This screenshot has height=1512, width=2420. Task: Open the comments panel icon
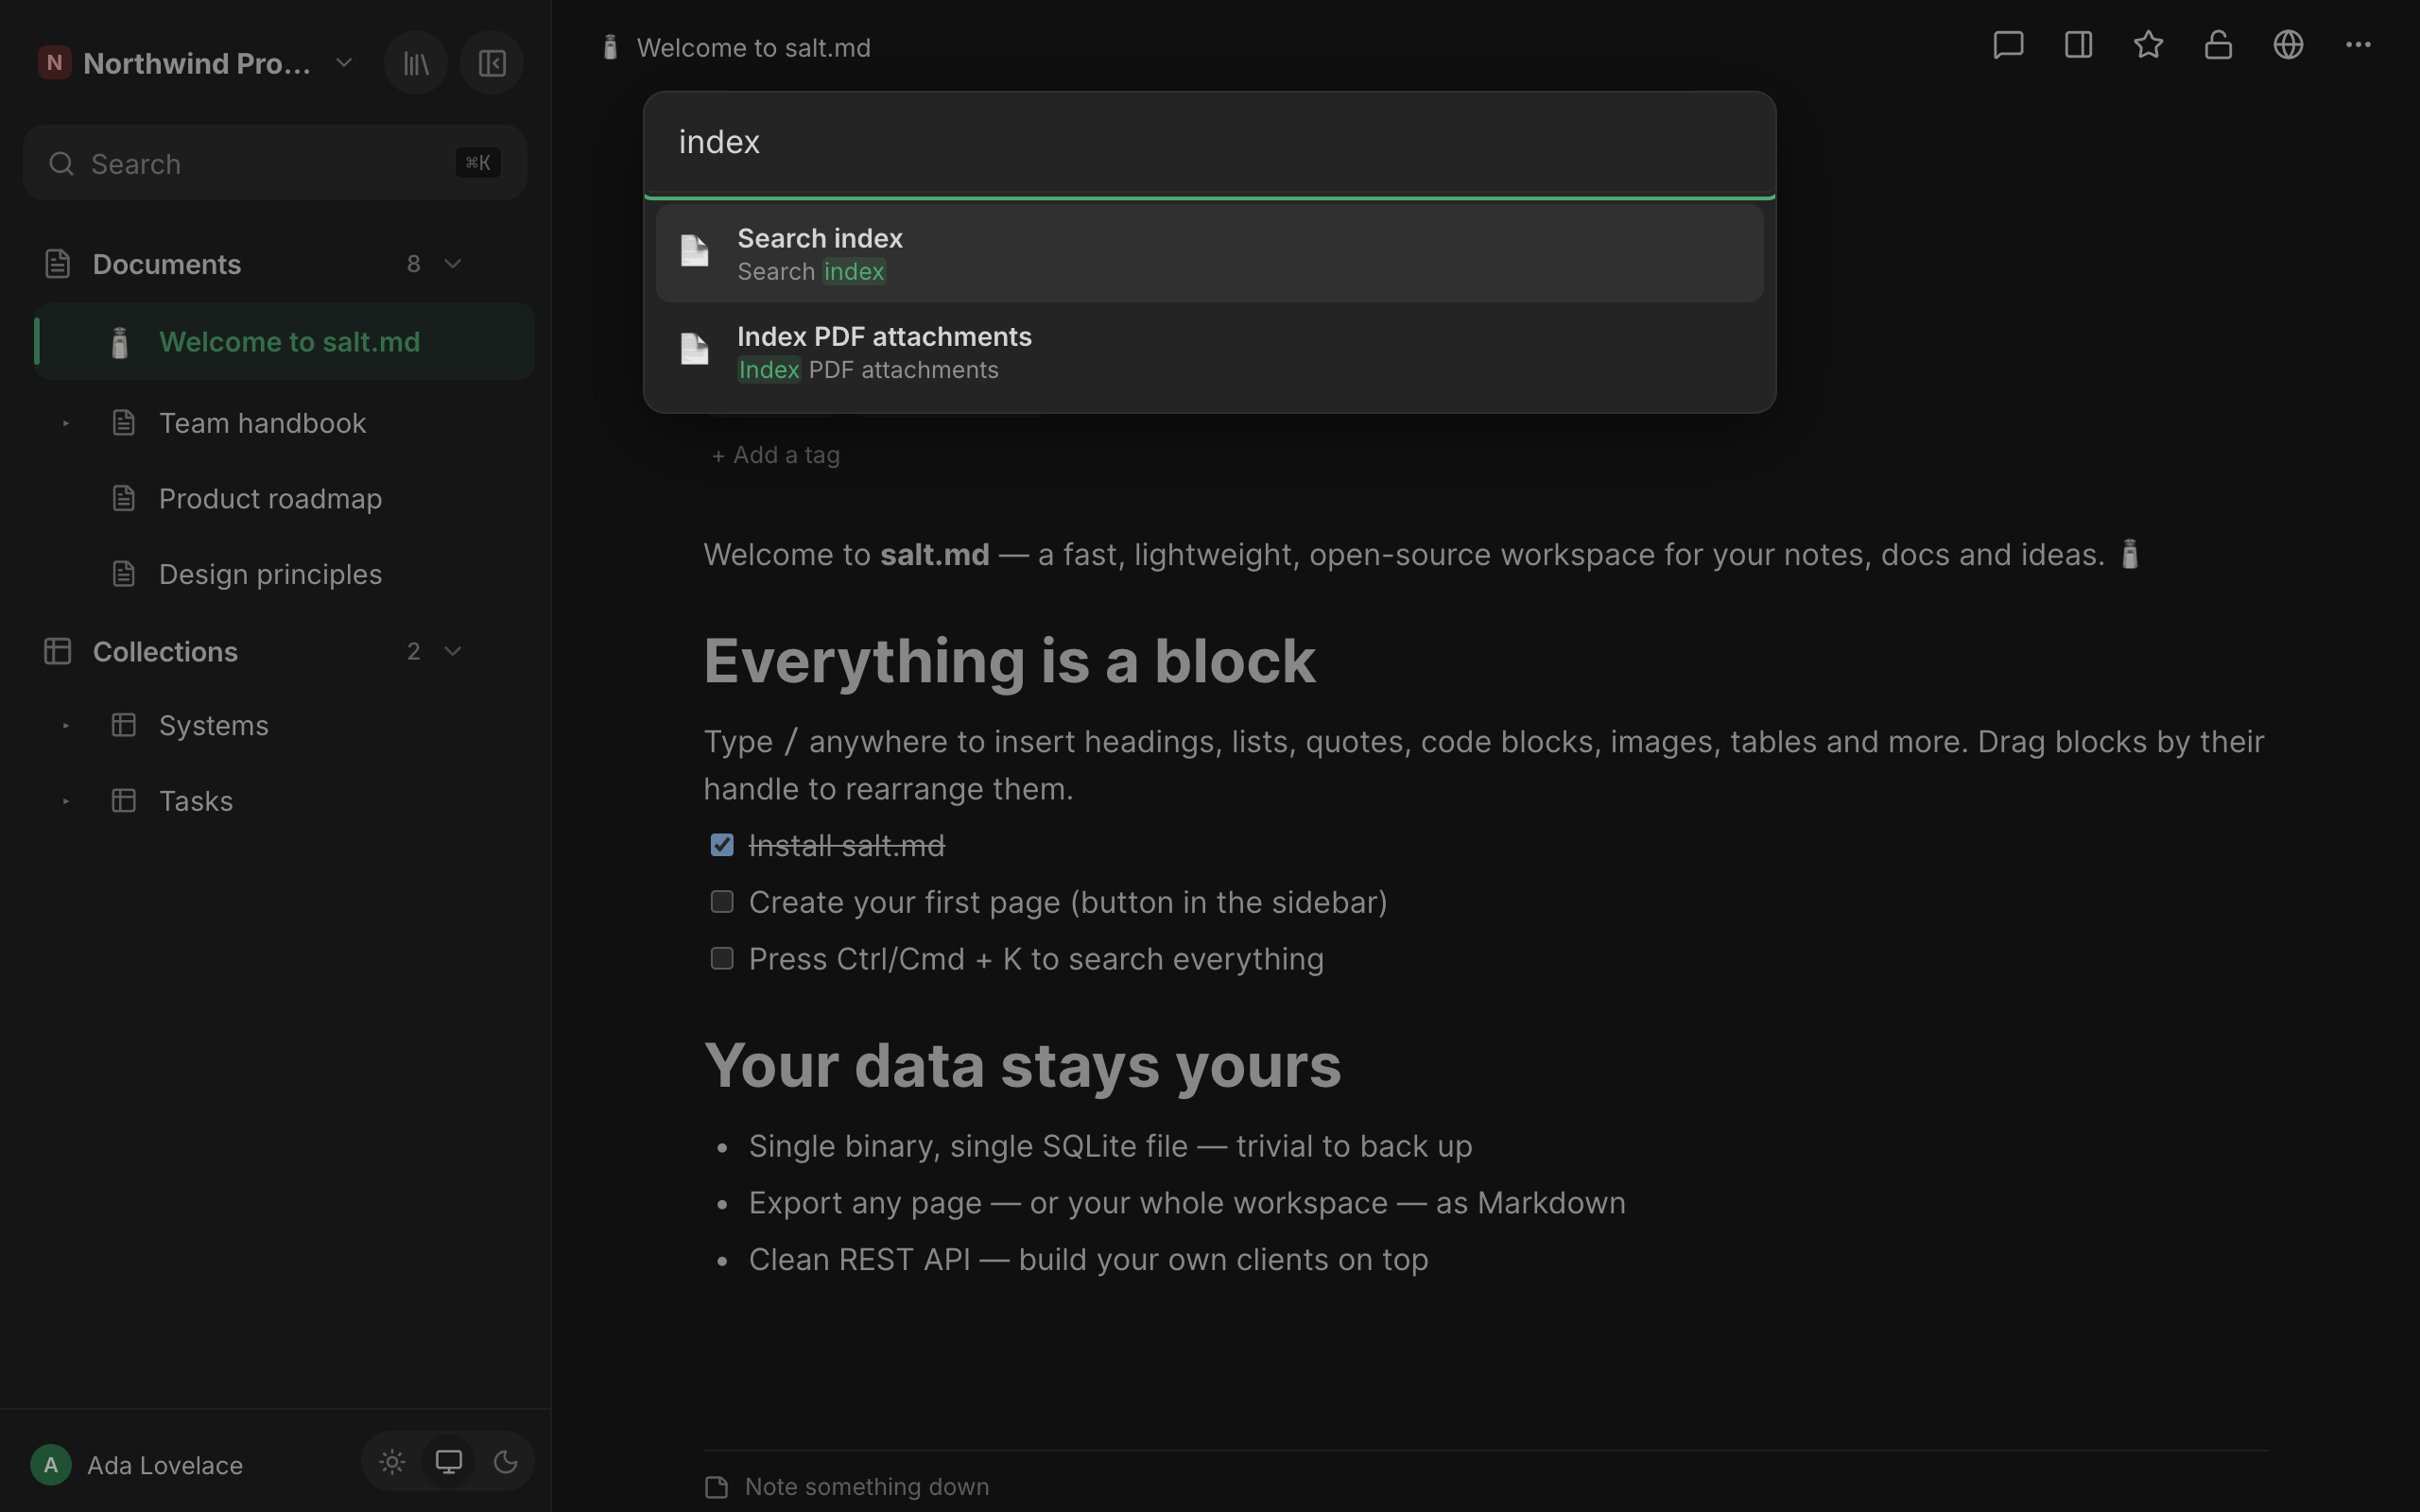(x=2008, y=45)
